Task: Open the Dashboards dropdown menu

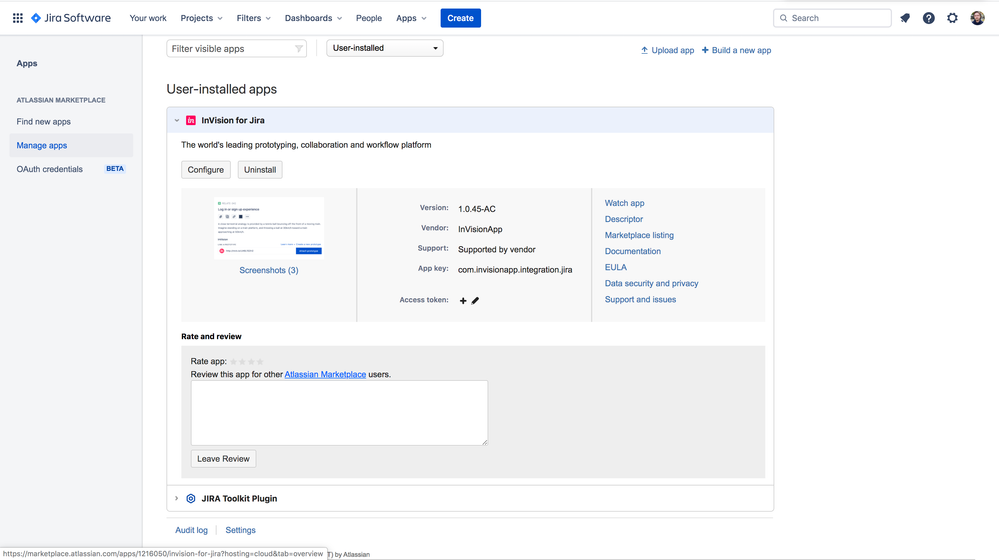Action: (x=313, y=18)
